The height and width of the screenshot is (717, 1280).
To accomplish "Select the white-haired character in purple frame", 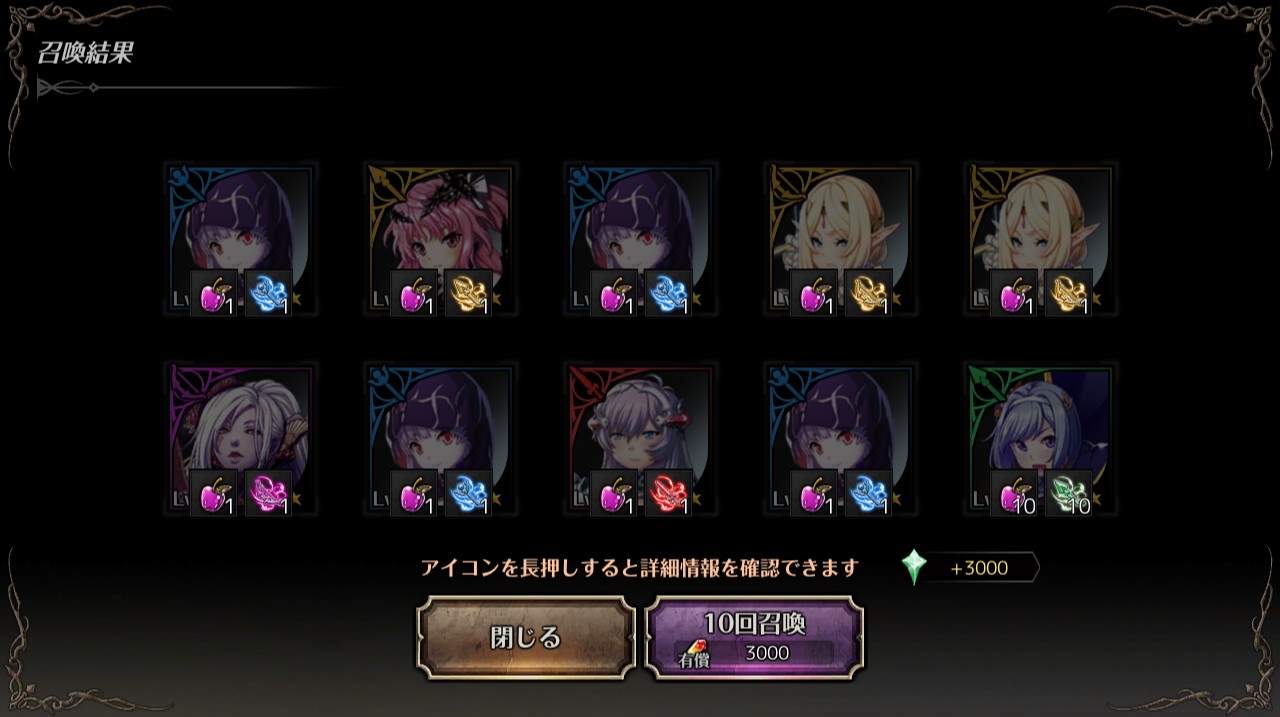I will point(240,440).
